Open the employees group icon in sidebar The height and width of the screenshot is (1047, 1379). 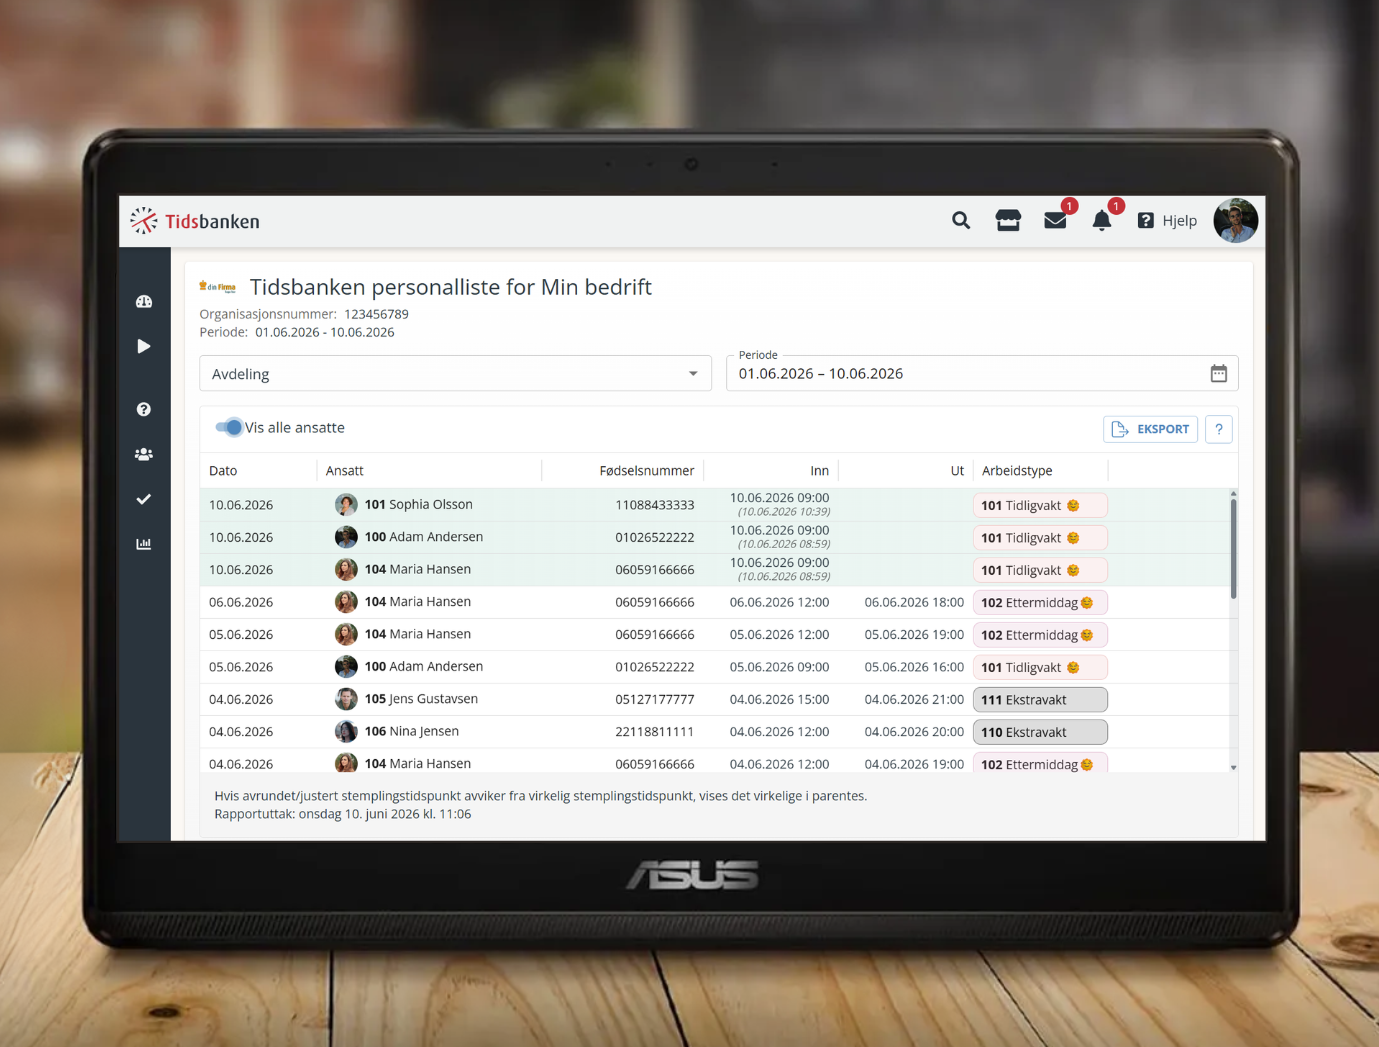click(144, 454)
